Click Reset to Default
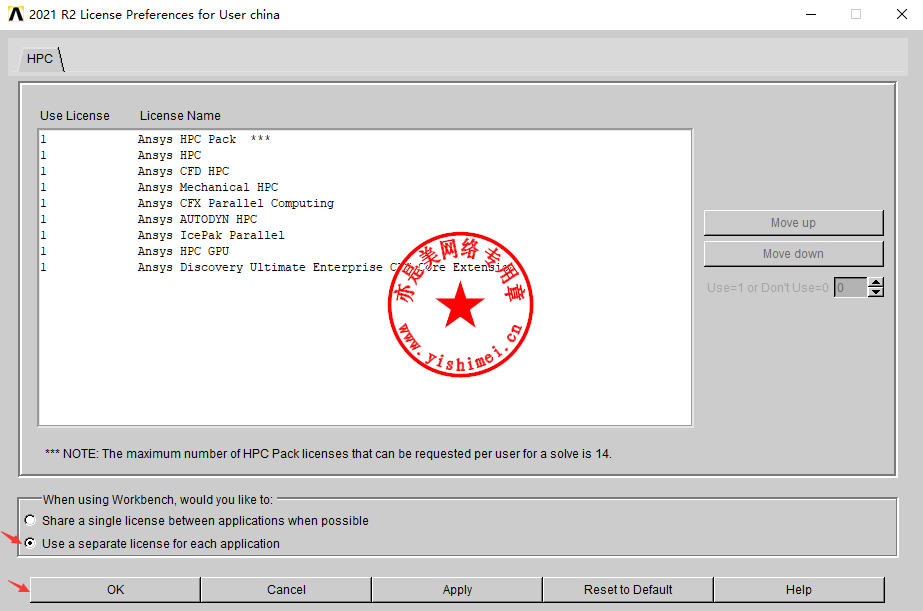The image size is (923, 611). coord(628,590)
